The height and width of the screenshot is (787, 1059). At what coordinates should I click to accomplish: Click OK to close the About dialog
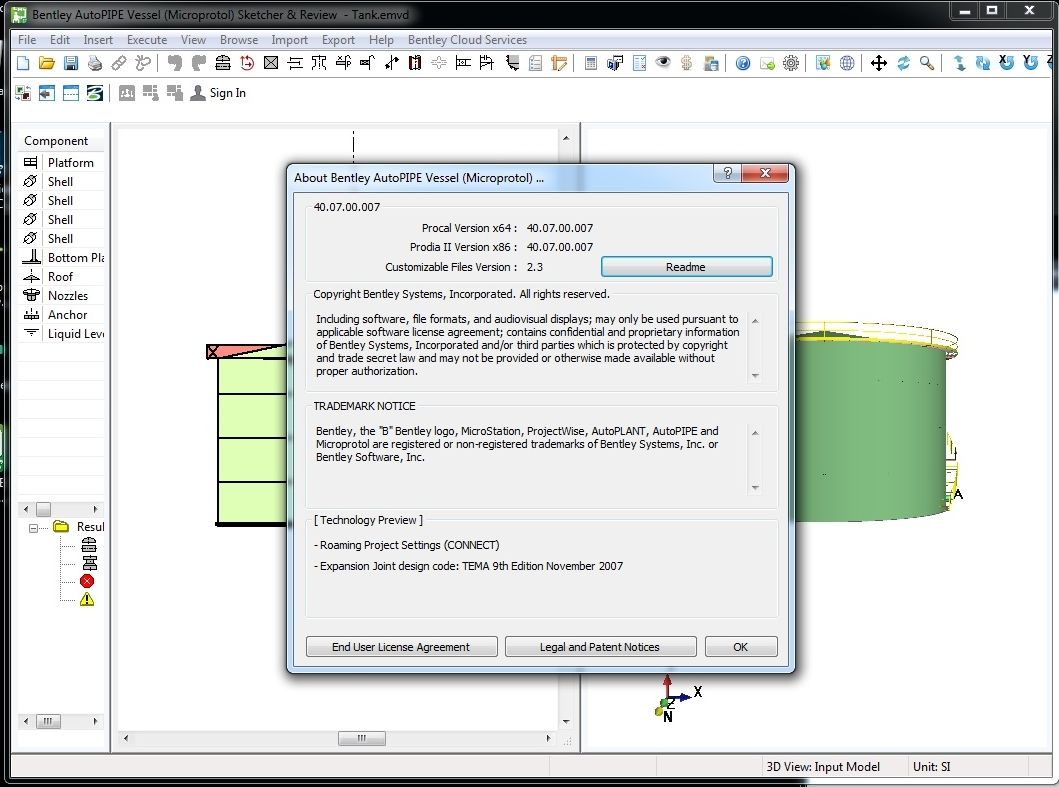point(741,646)
